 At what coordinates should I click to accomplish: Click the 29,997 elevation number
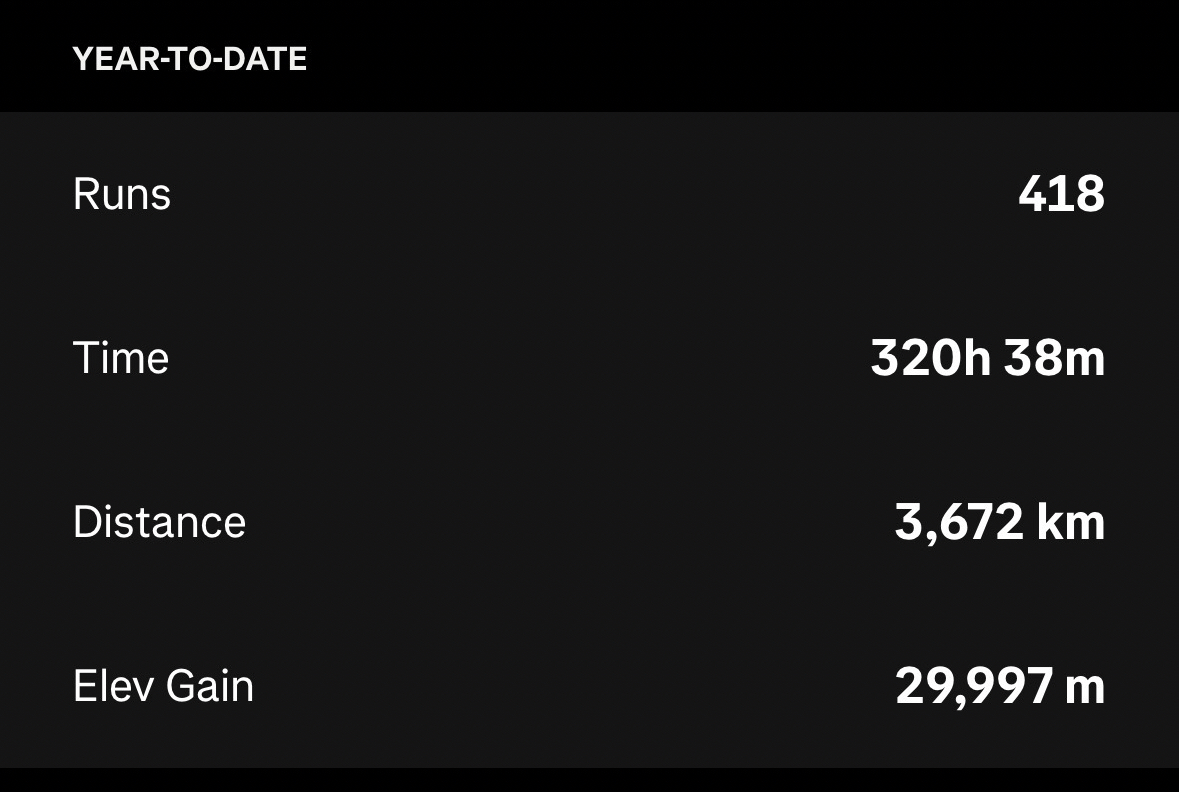point(973,686)
